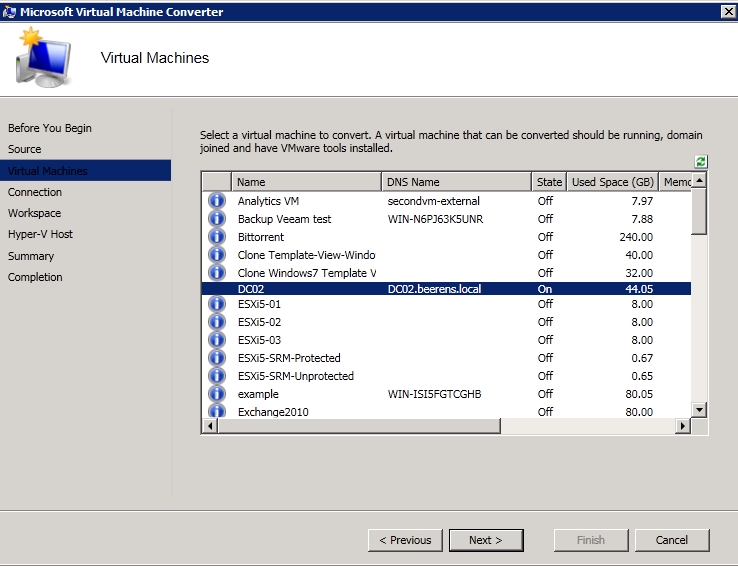Click the grayed-out Finish button
The image size is (738, 567).
pos(591,540)
